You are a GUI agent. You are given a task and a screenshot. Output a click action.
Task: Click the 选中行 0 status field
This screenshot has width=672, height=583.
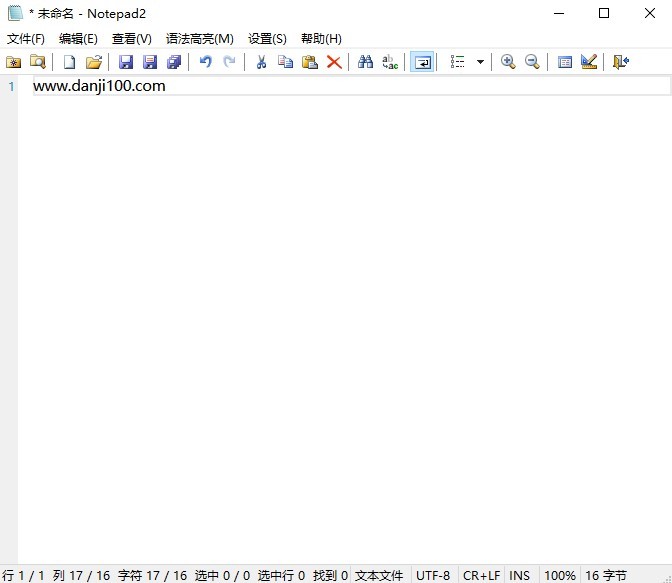point(281,575)
